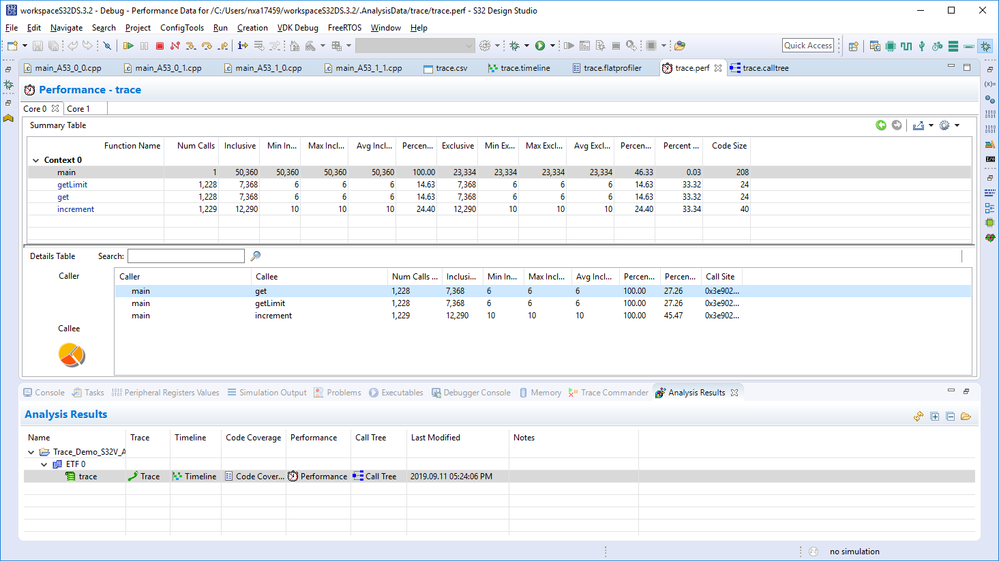Click the green back arrow in Summary Table
This screenshot has height=561, width=999.
click(x=881, y=125)
